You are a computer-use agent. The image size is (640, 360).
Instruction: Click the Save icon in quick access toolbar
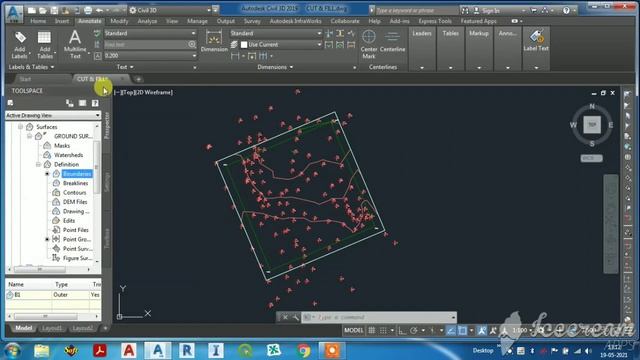click(54, 10)
